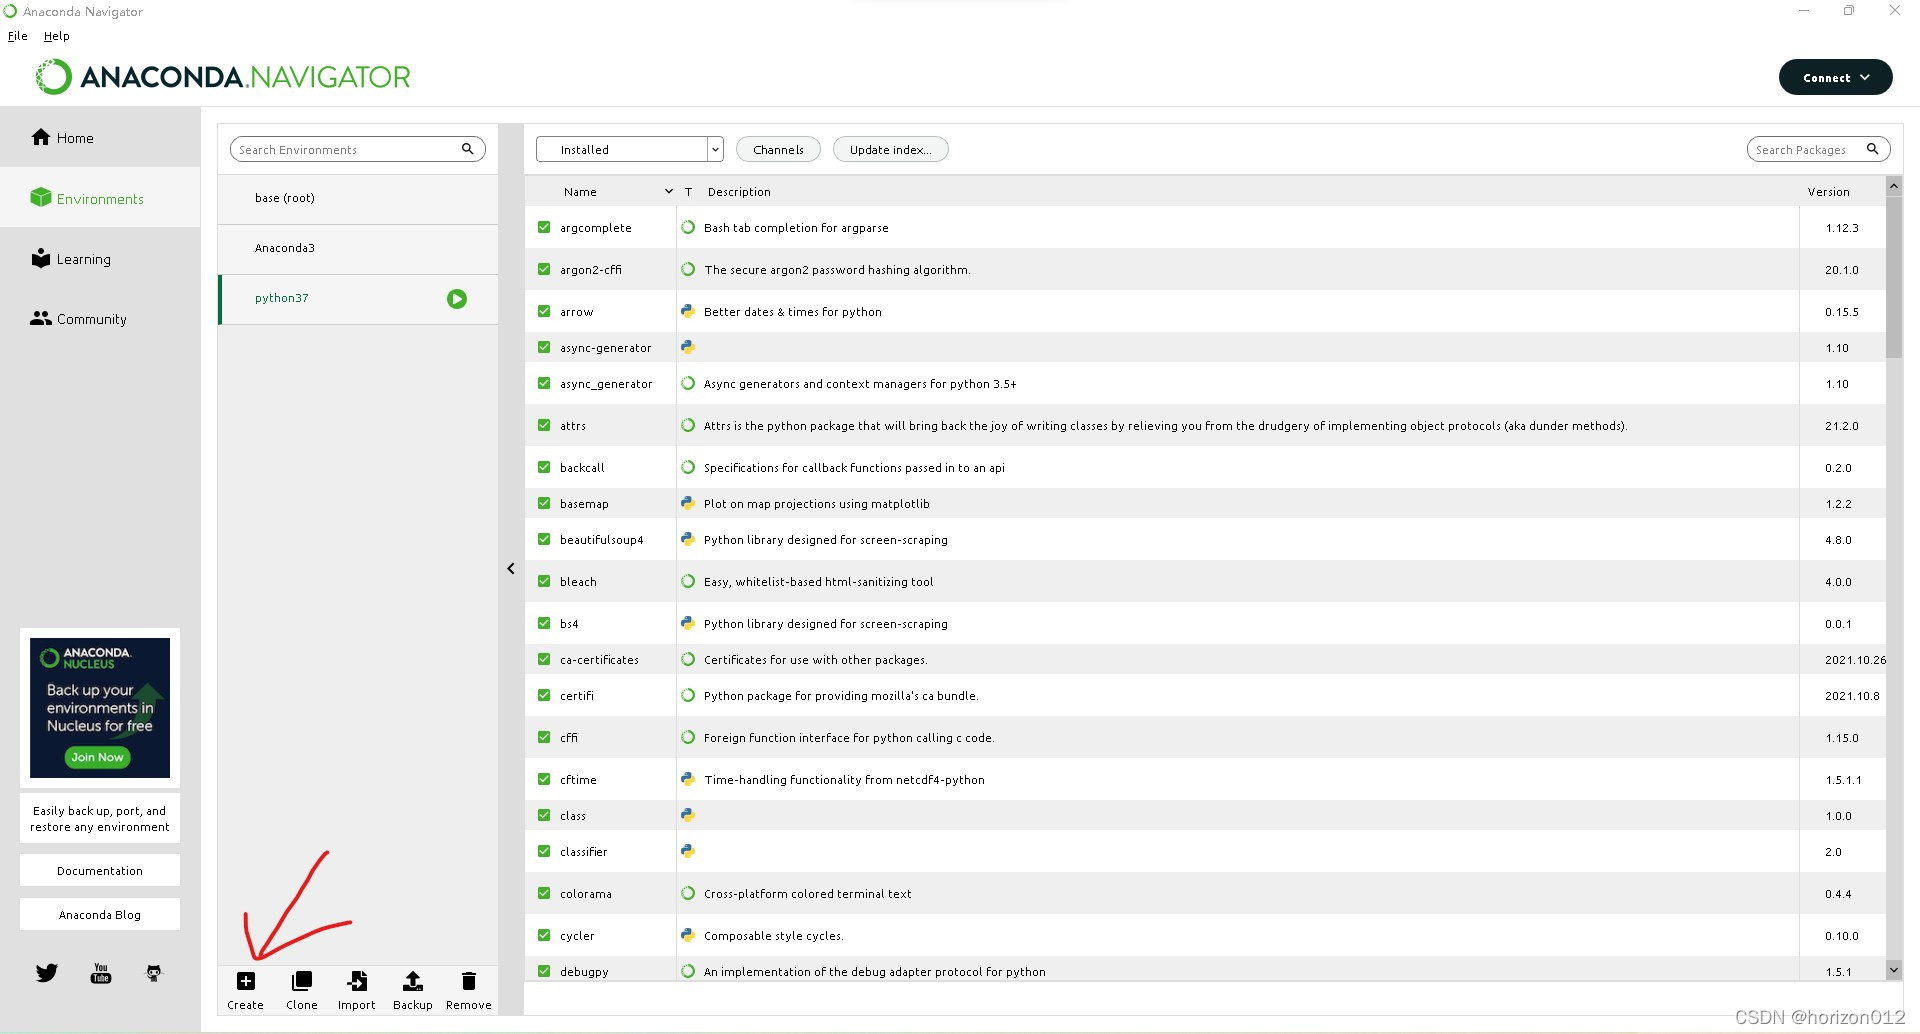Select the base (root) environment
The image size is (1920, 1034).
[x=358, y=199]
